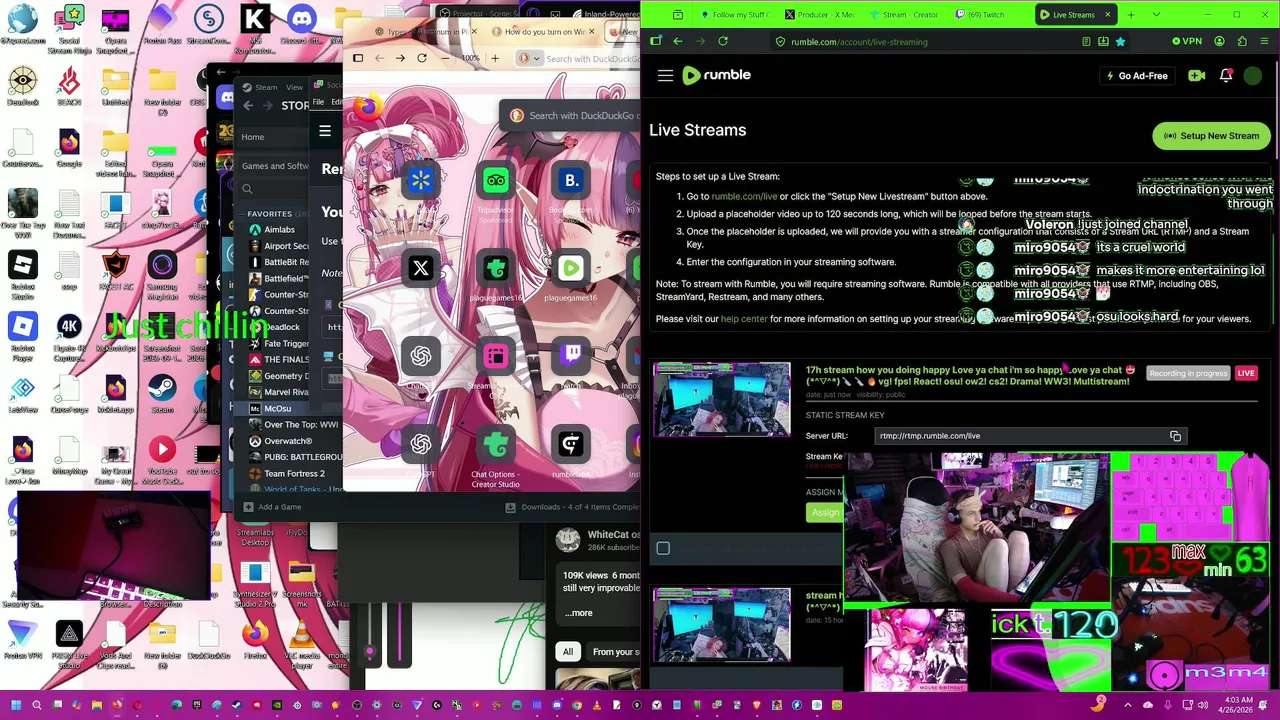Open Brave extensions puzzle icon
Image resolution: width=1280 pixels, height=720 pixels.
click(1241, 42)
